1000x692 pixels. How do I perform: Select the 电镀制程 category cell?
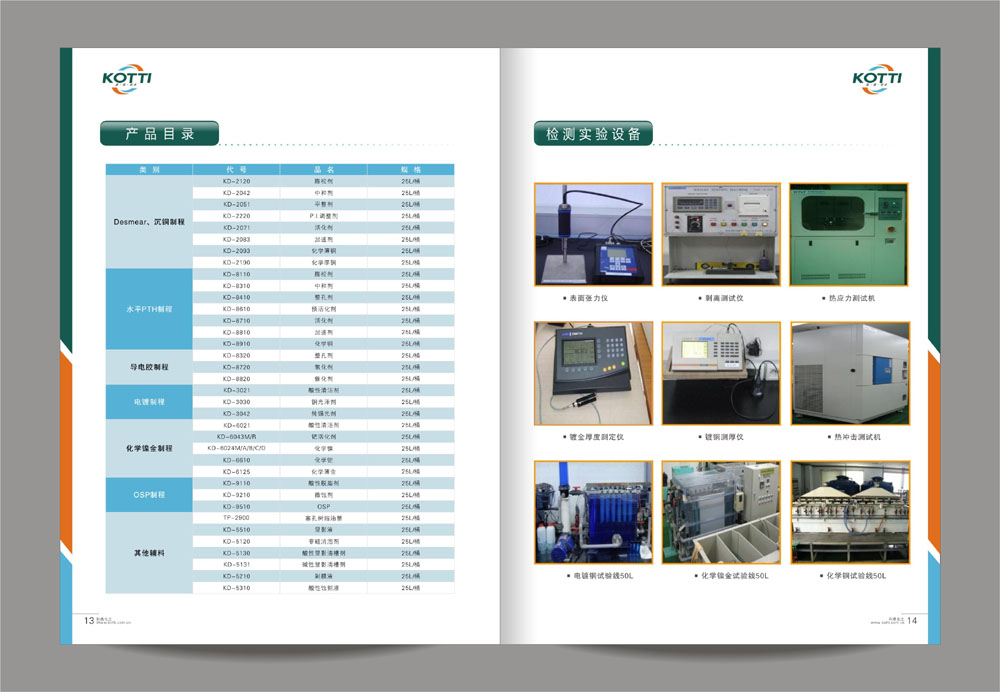149,402
